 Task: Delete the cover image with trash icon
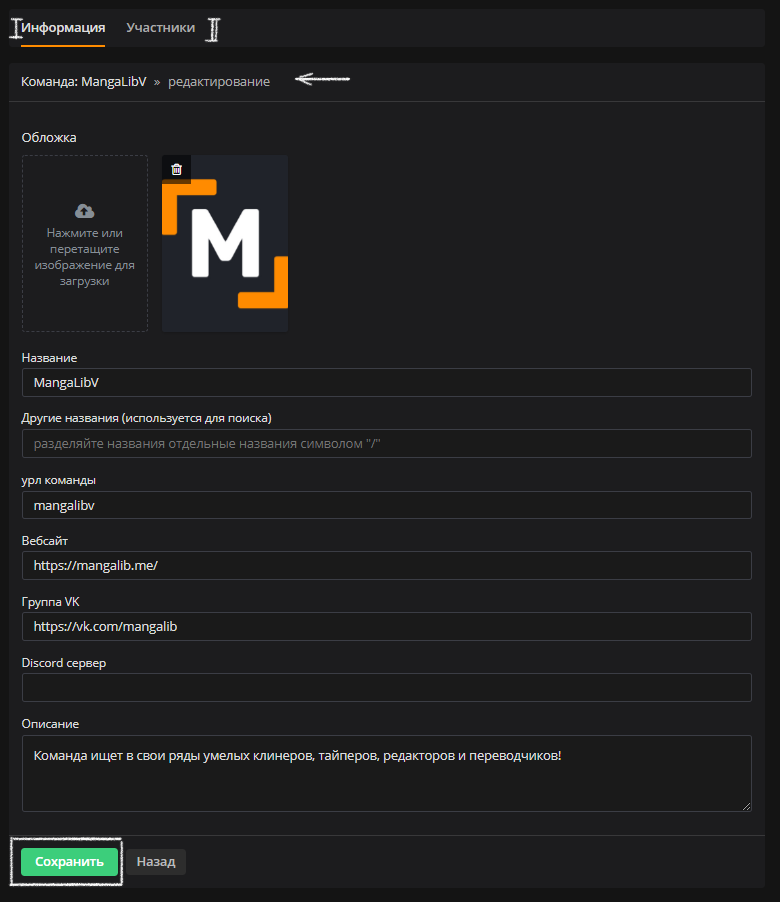[177, 169]
